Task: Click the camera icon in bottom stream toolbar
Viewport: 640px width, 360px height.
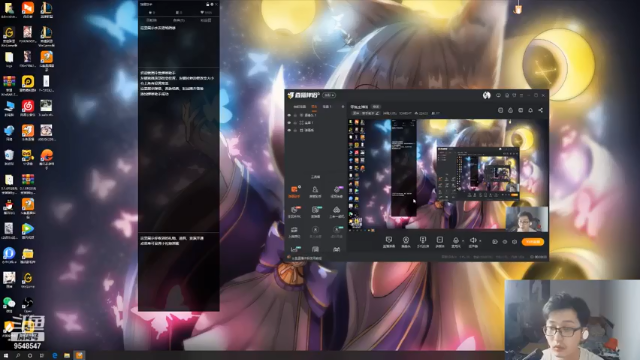Action: pyautogui.click(x=406, y=241)
